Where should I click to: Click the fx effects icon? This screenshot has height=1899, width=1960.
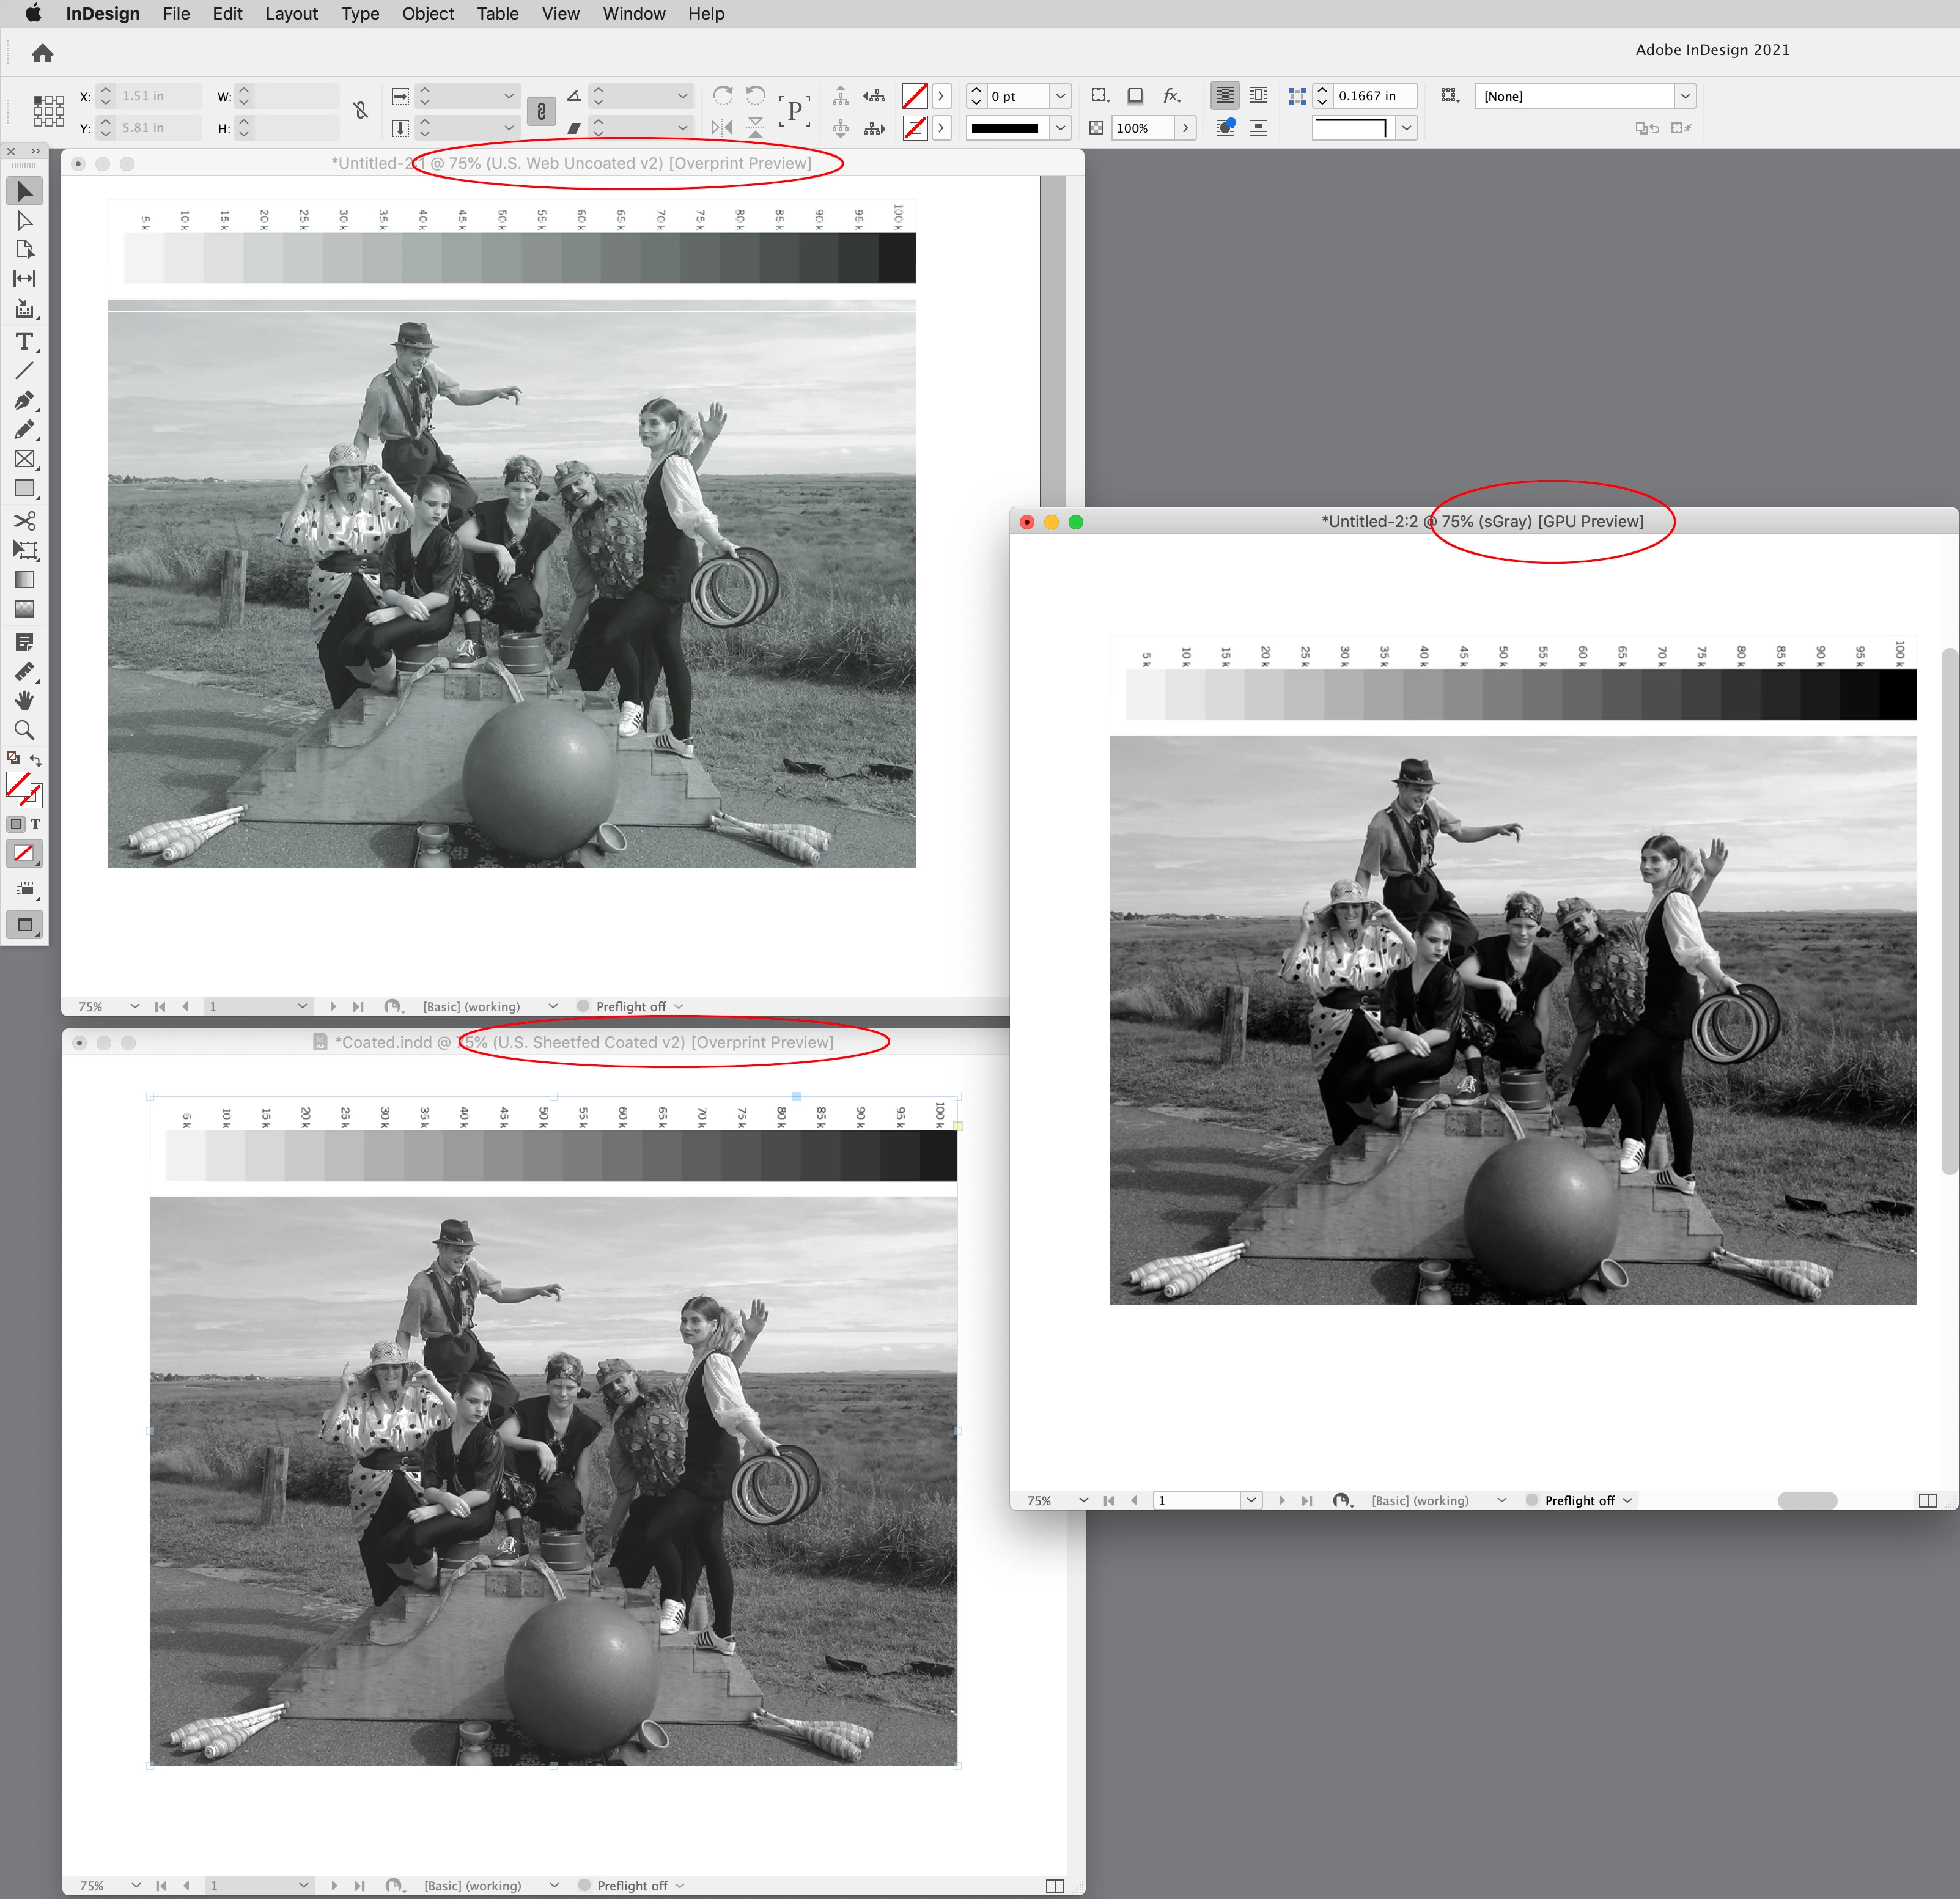1171,96
